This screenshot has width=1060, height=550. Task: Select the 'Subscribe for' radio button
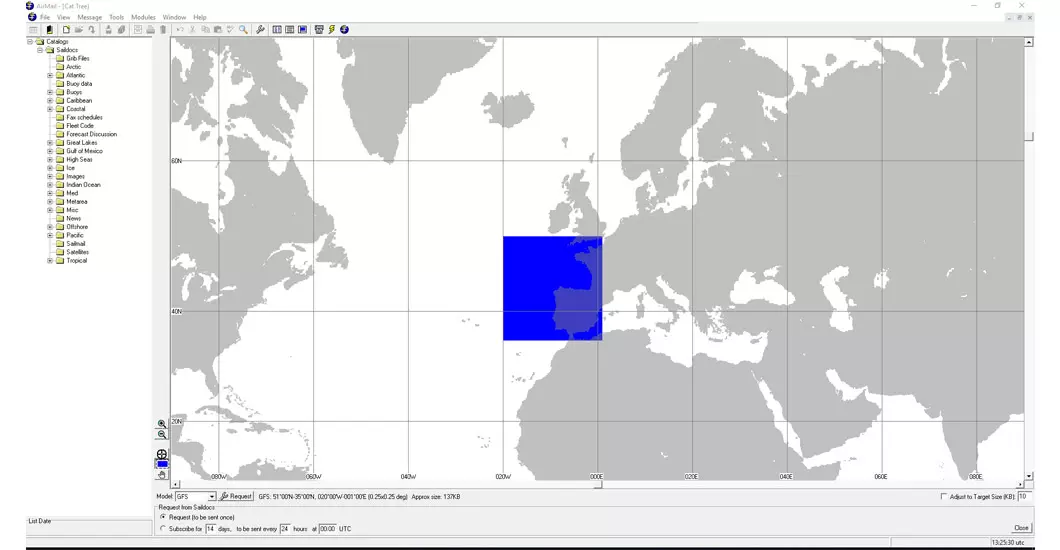[163, 528]
